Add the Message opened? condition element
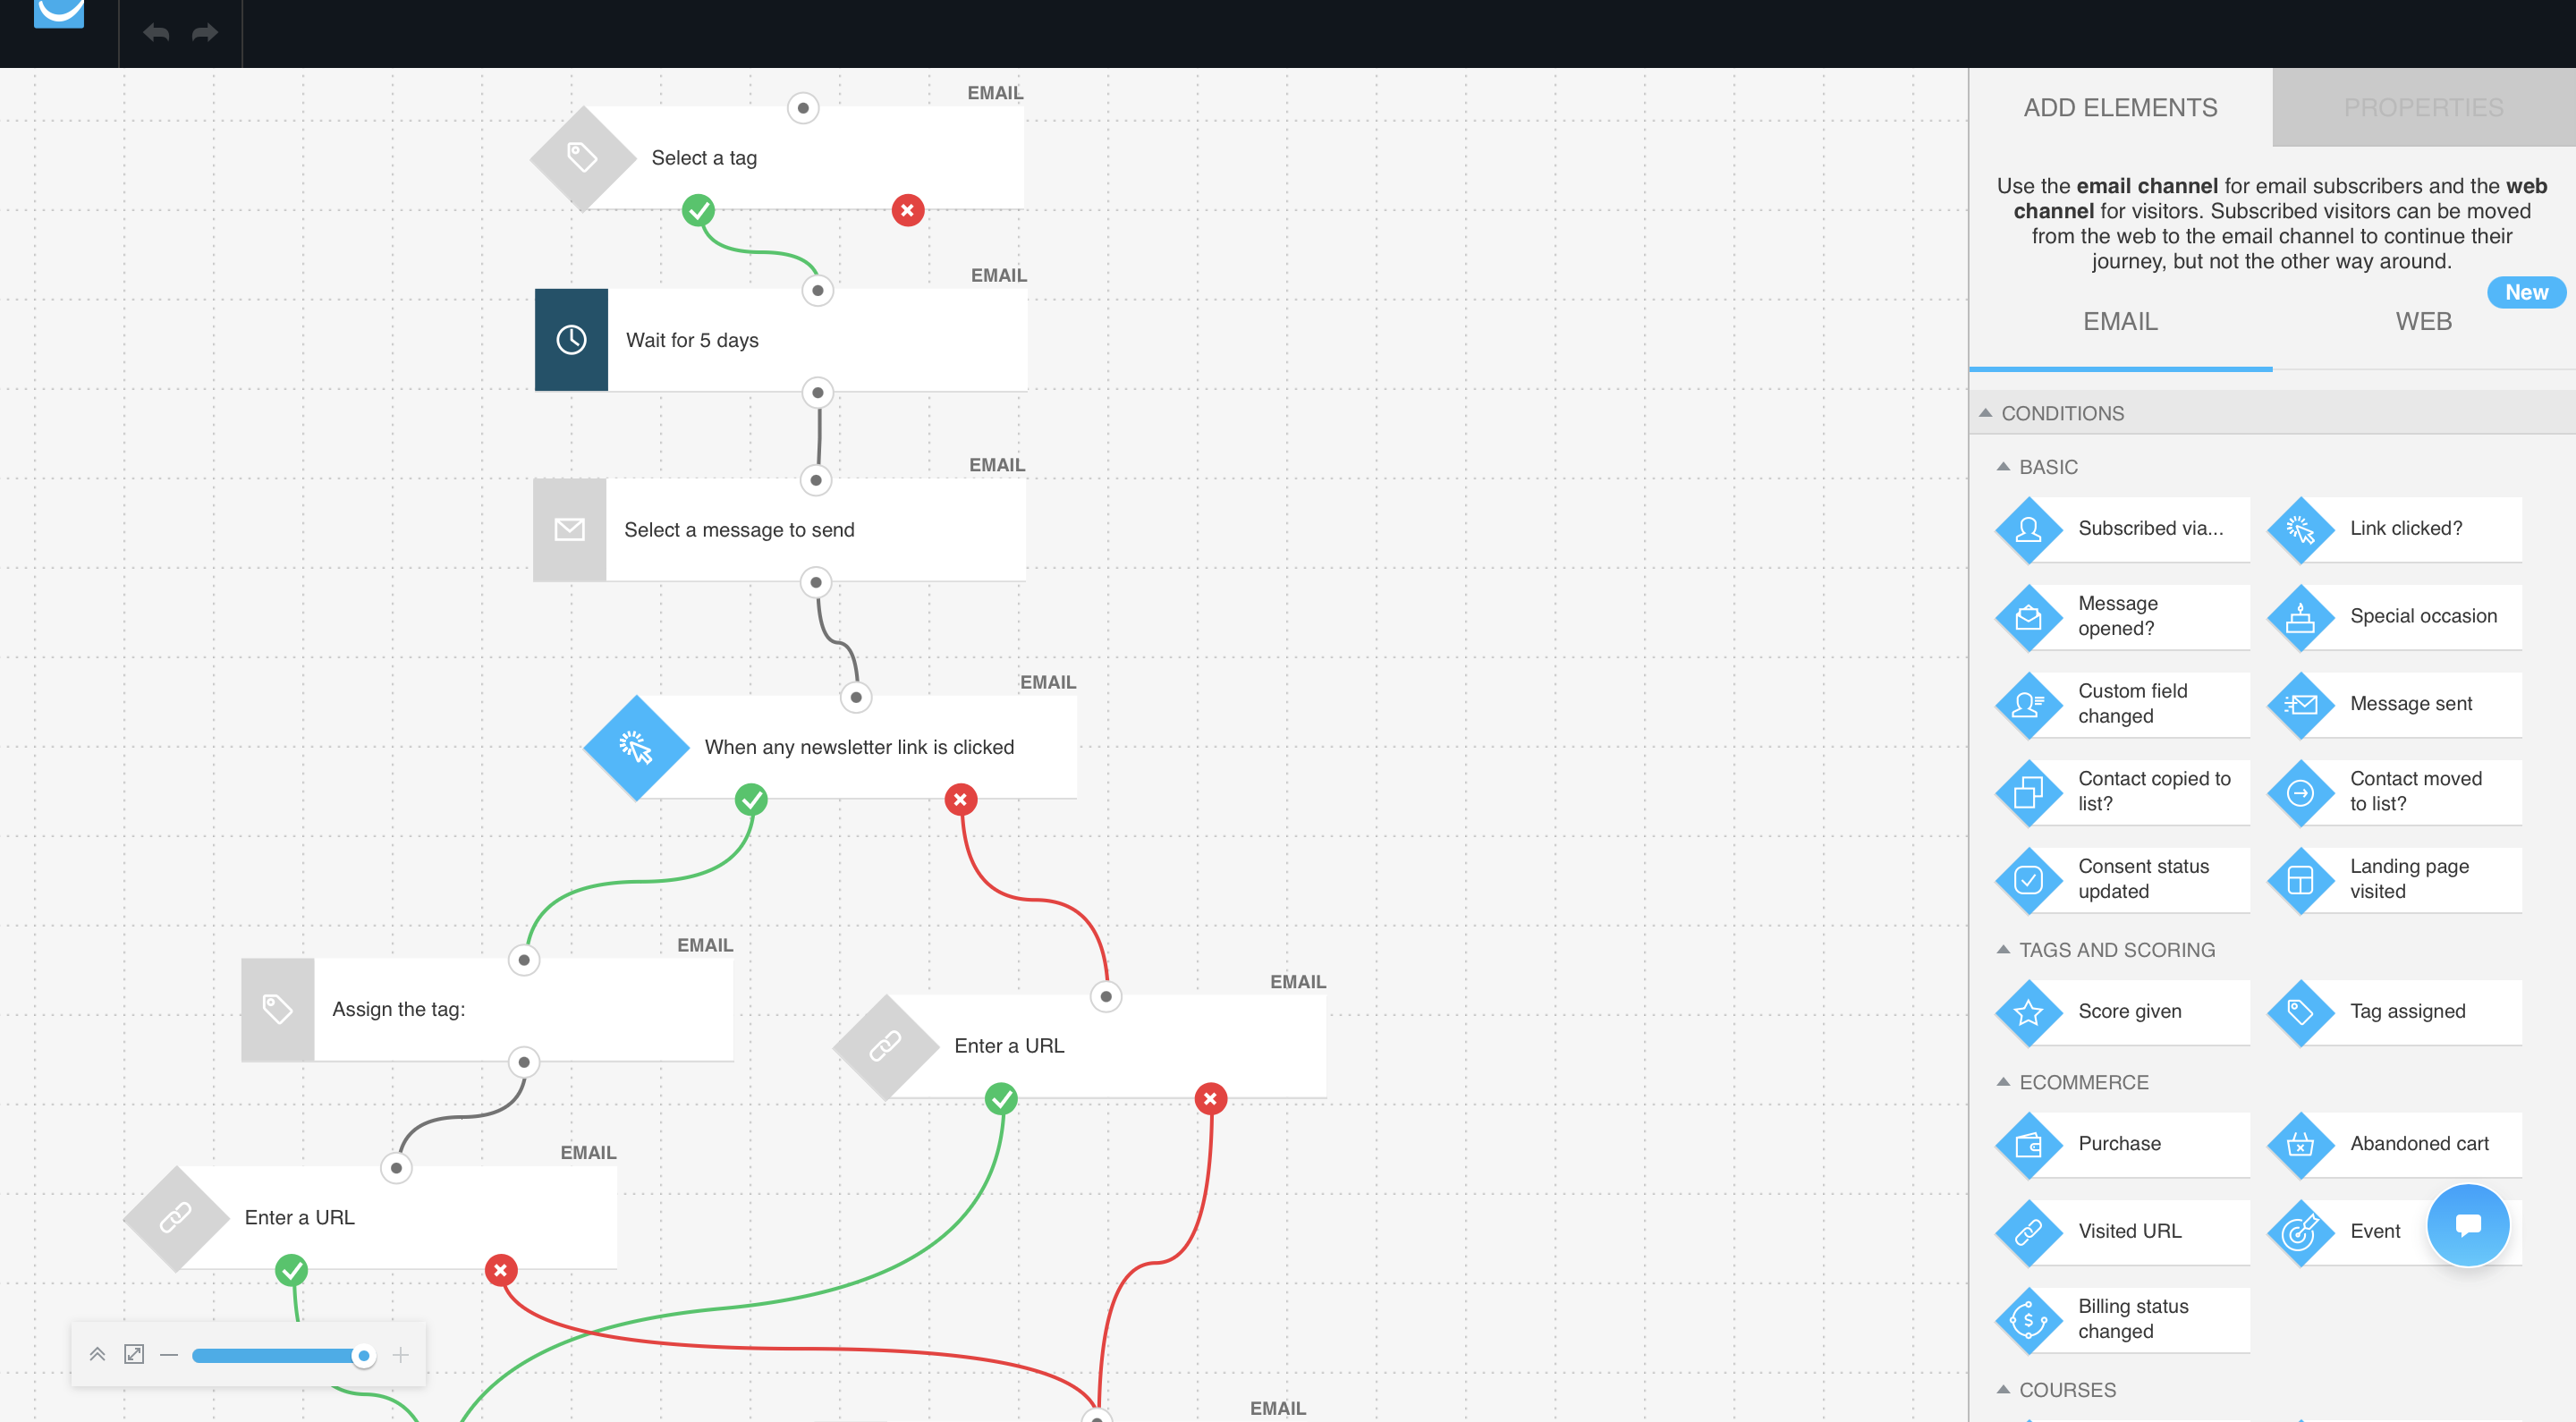 click(2122, 617)
